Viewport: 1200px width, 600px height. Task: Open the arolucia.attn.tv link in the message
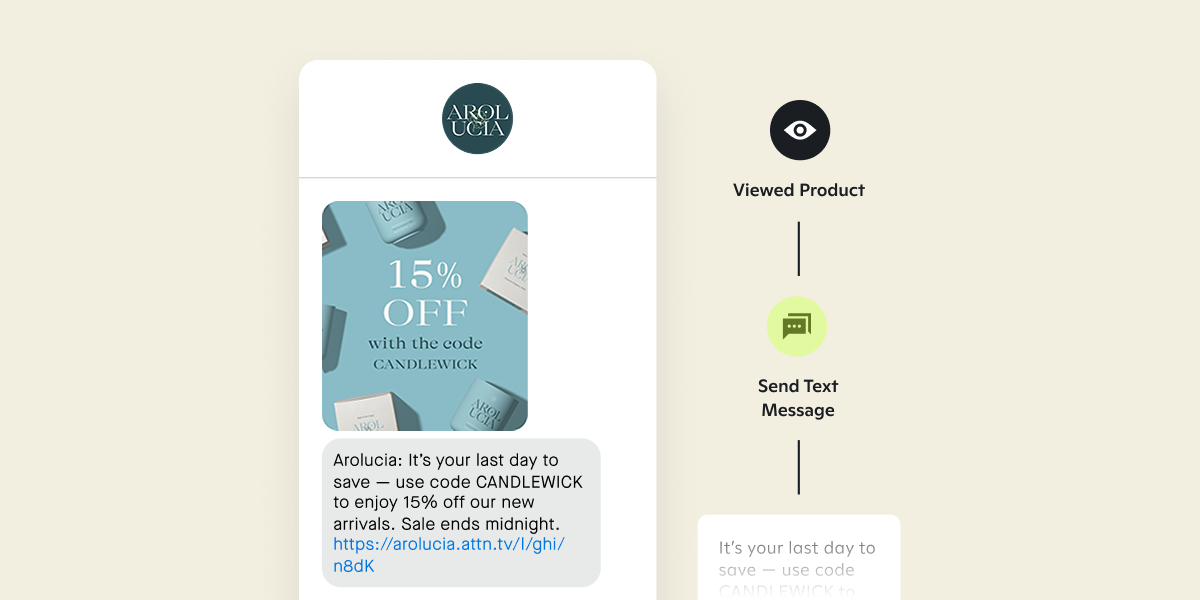(449, 555)
